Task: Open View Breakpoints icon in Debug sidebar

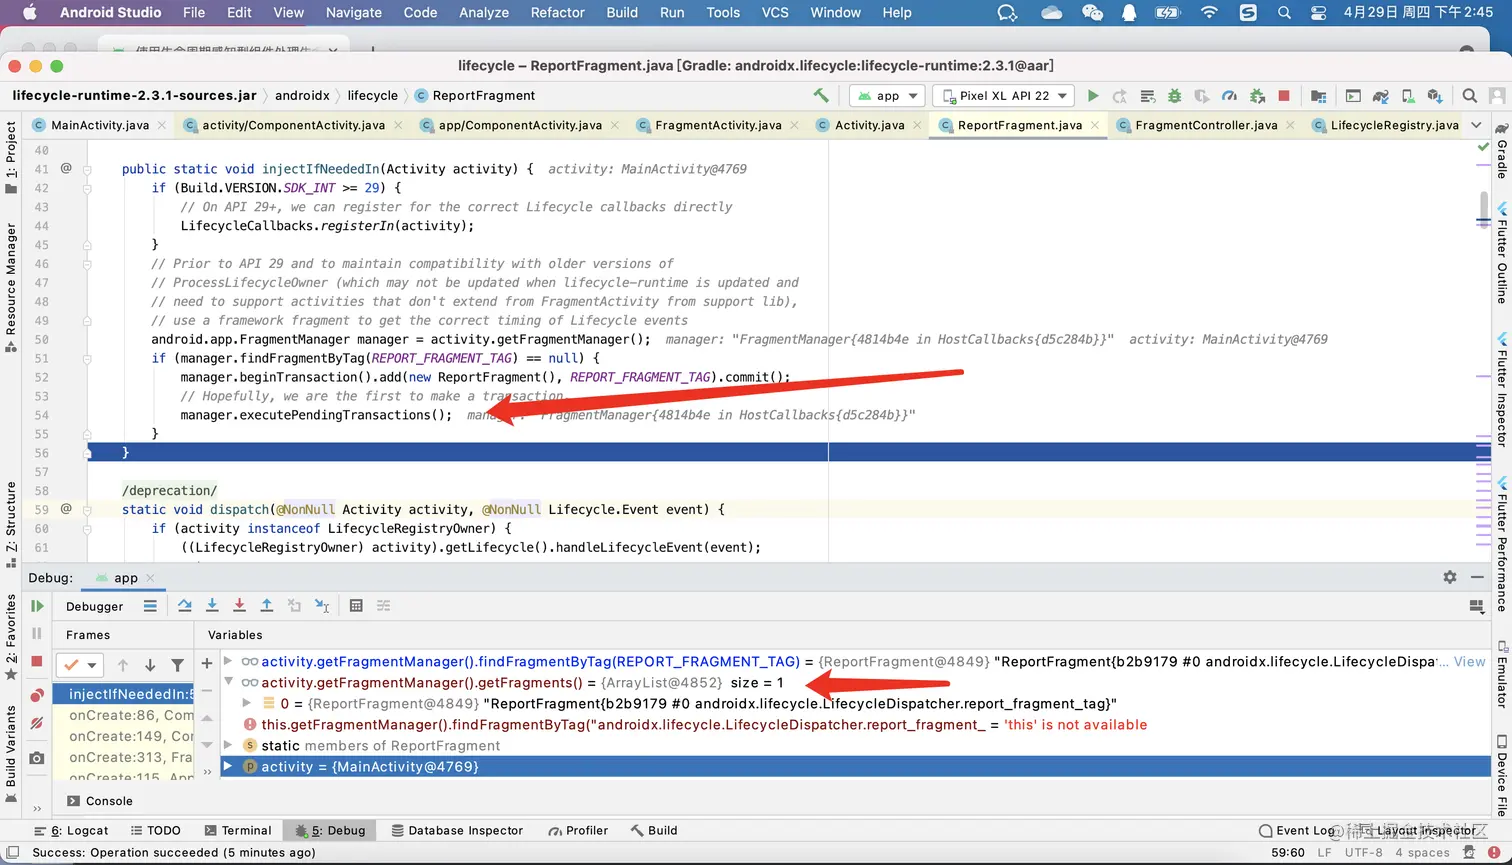Action: coord(37,695)
